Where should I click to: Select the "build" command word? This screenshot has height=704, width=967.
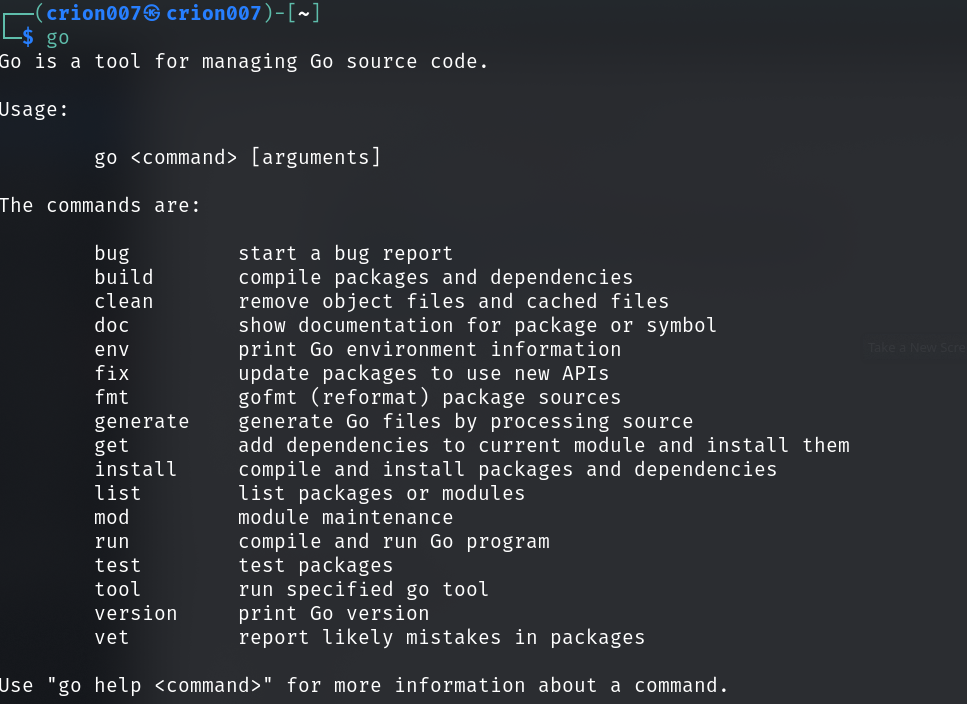(x=124, y=277)
